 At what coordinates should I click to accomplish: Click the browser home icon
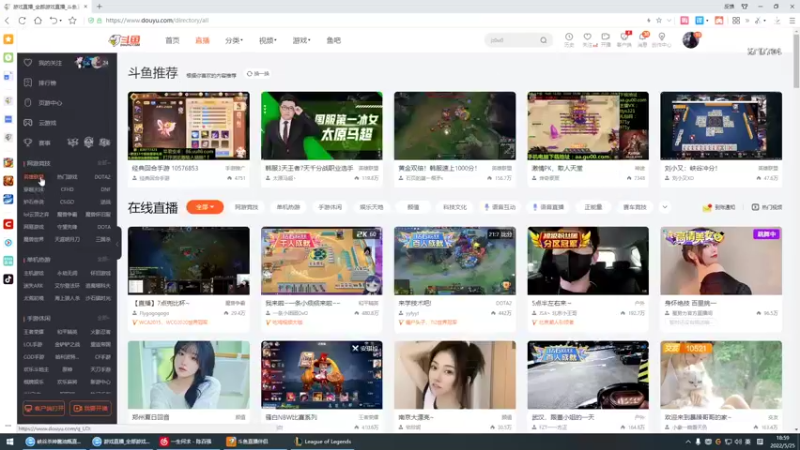tap(38, 20)
